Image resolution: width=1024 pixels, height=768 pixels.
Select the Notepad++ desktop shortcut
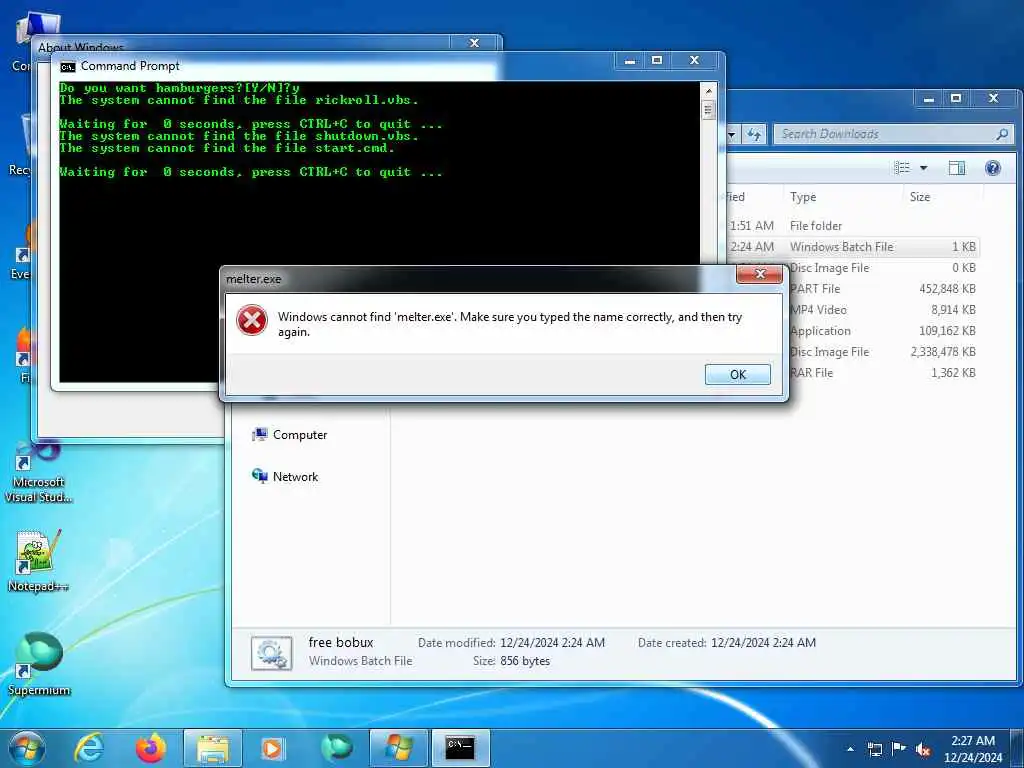(39, 560)
